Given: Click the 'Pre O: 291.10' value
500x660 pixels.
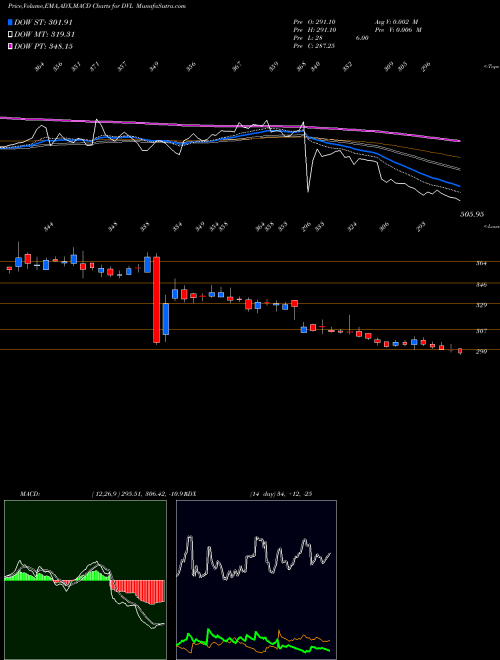Looking at the screenshot, I should pyautogui.click(x=314, y=22).
